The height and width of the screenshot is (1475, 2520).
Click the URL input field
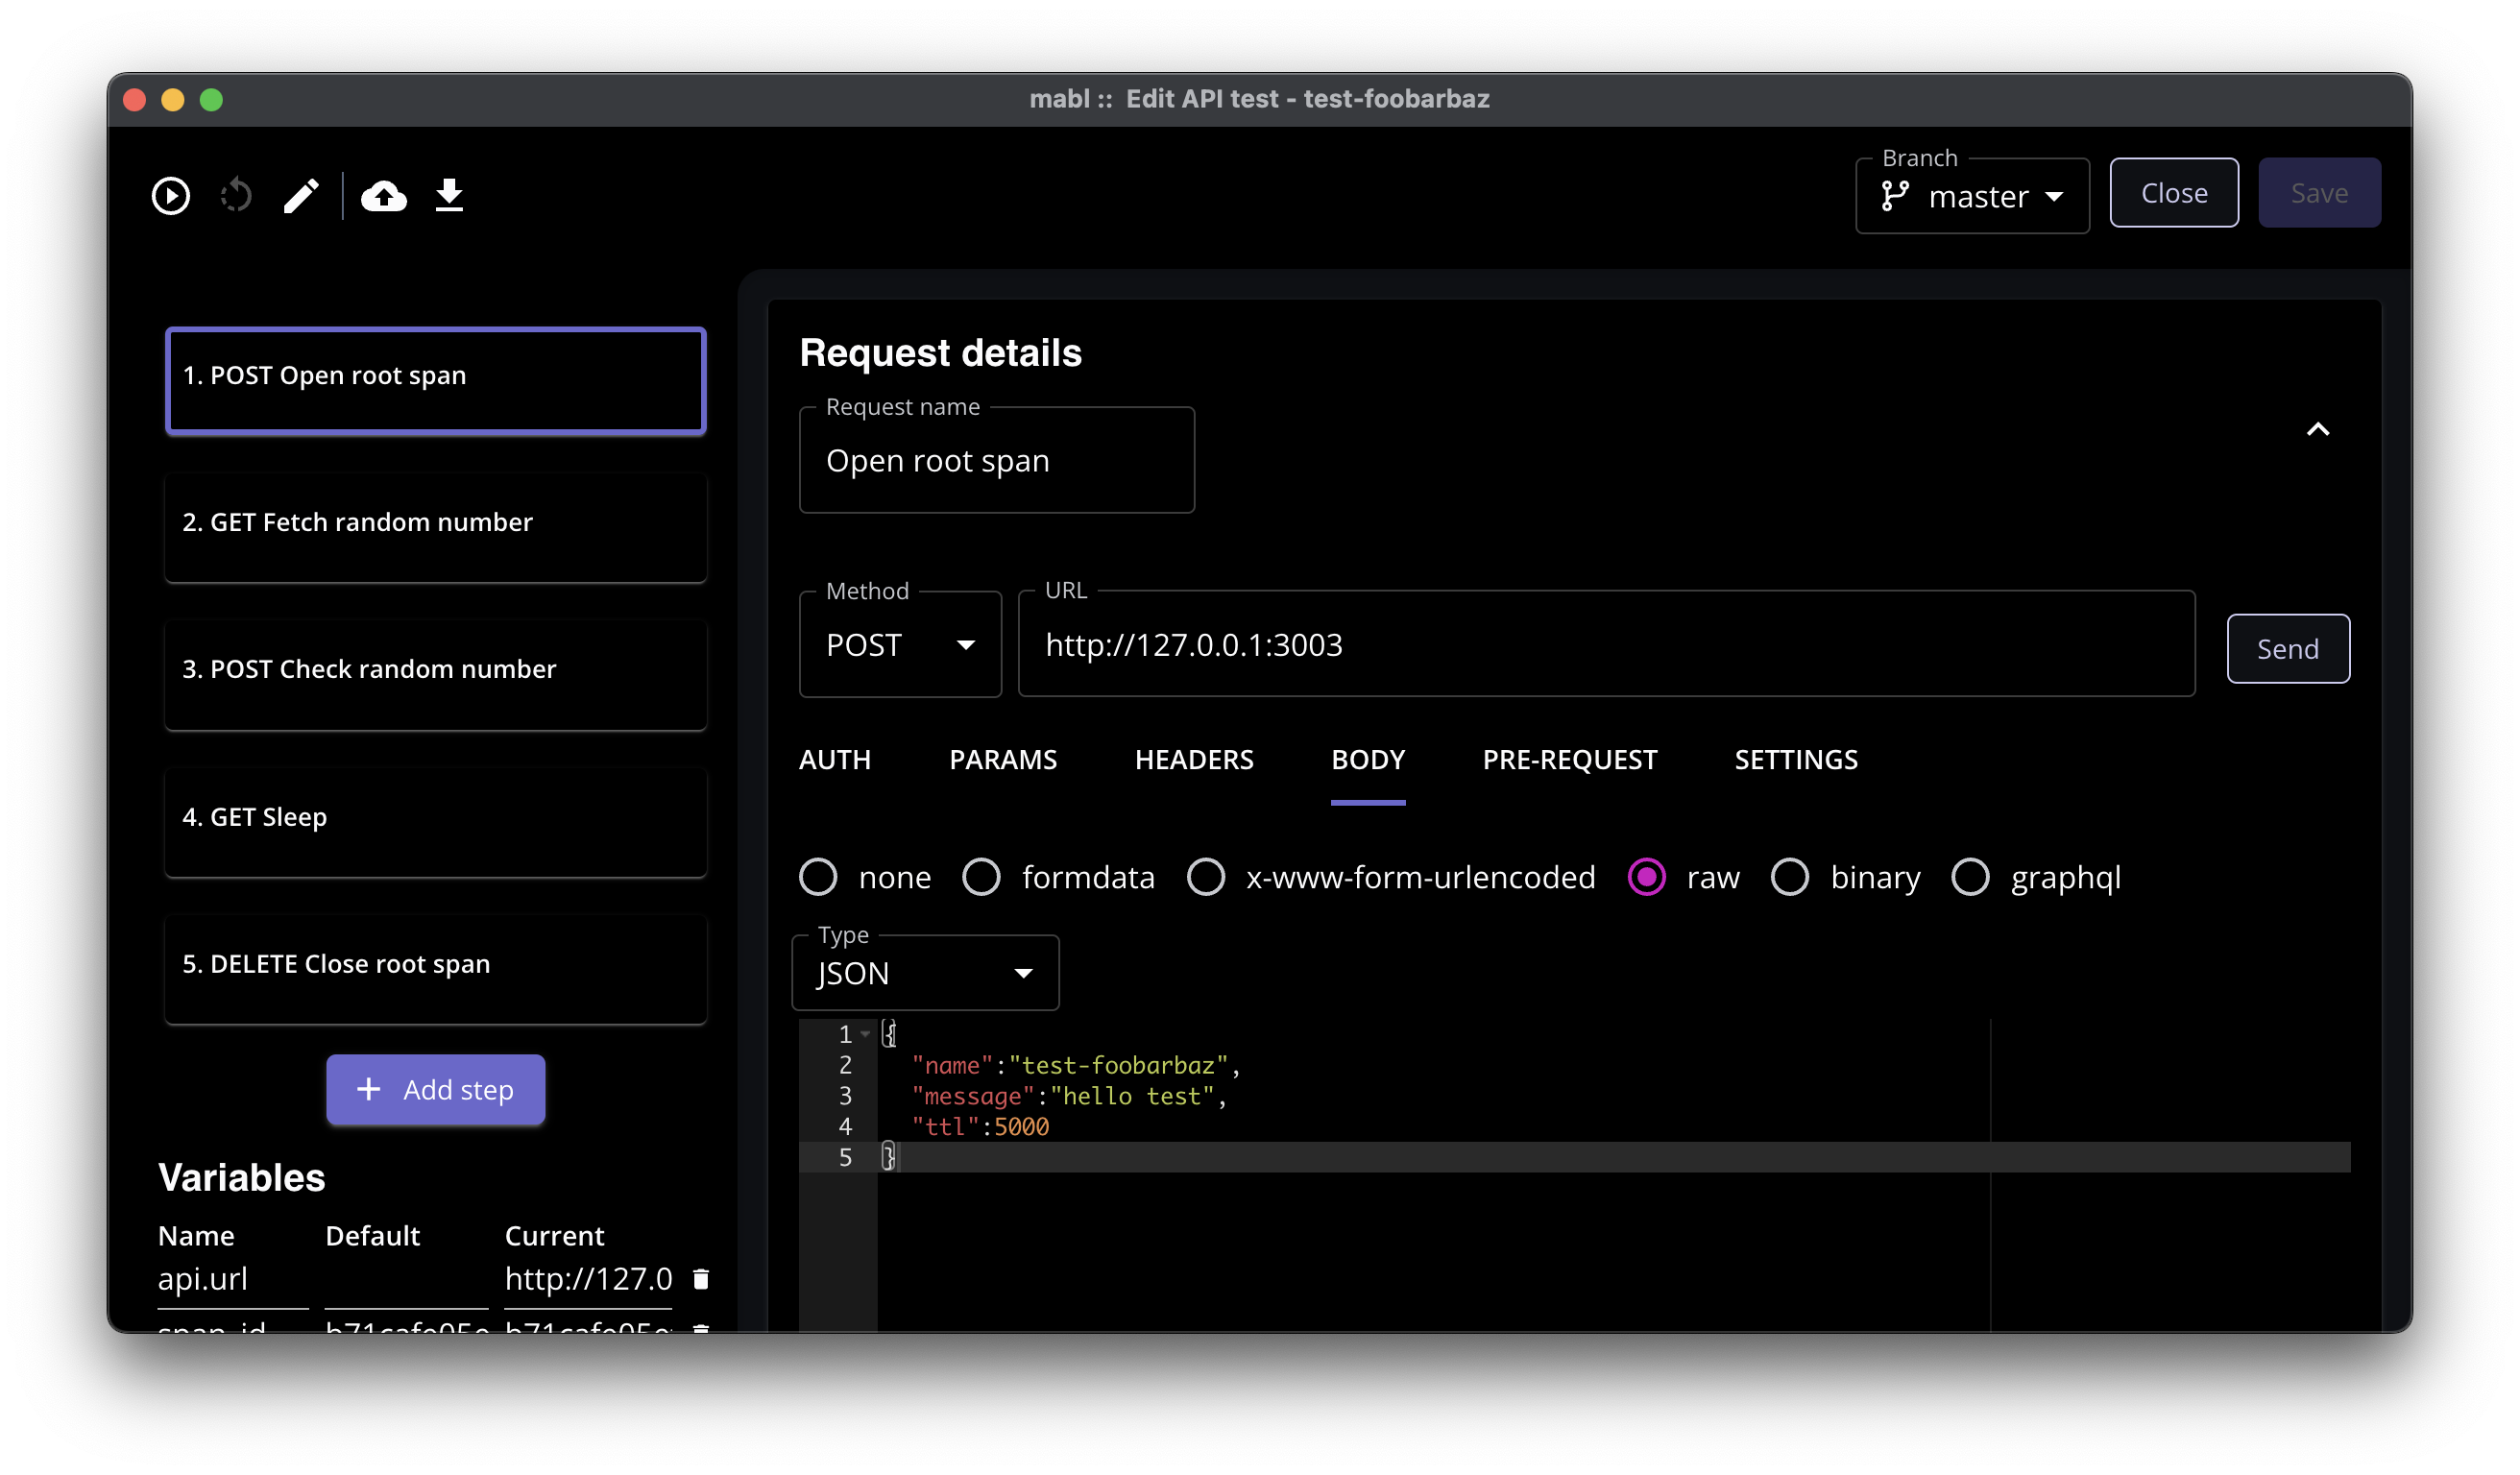pos(1606,644)
